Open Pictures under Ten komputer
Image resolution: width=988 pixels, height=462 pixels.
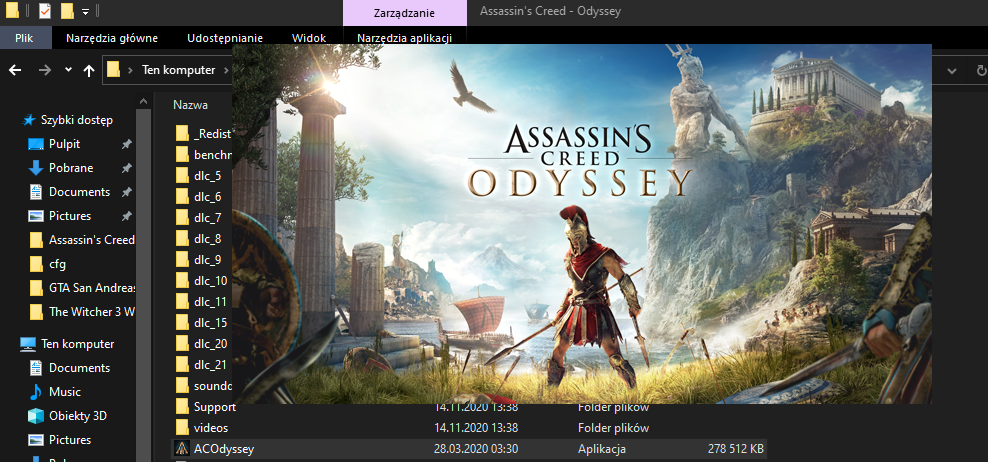pyautogui.click(x=70, y=439)
